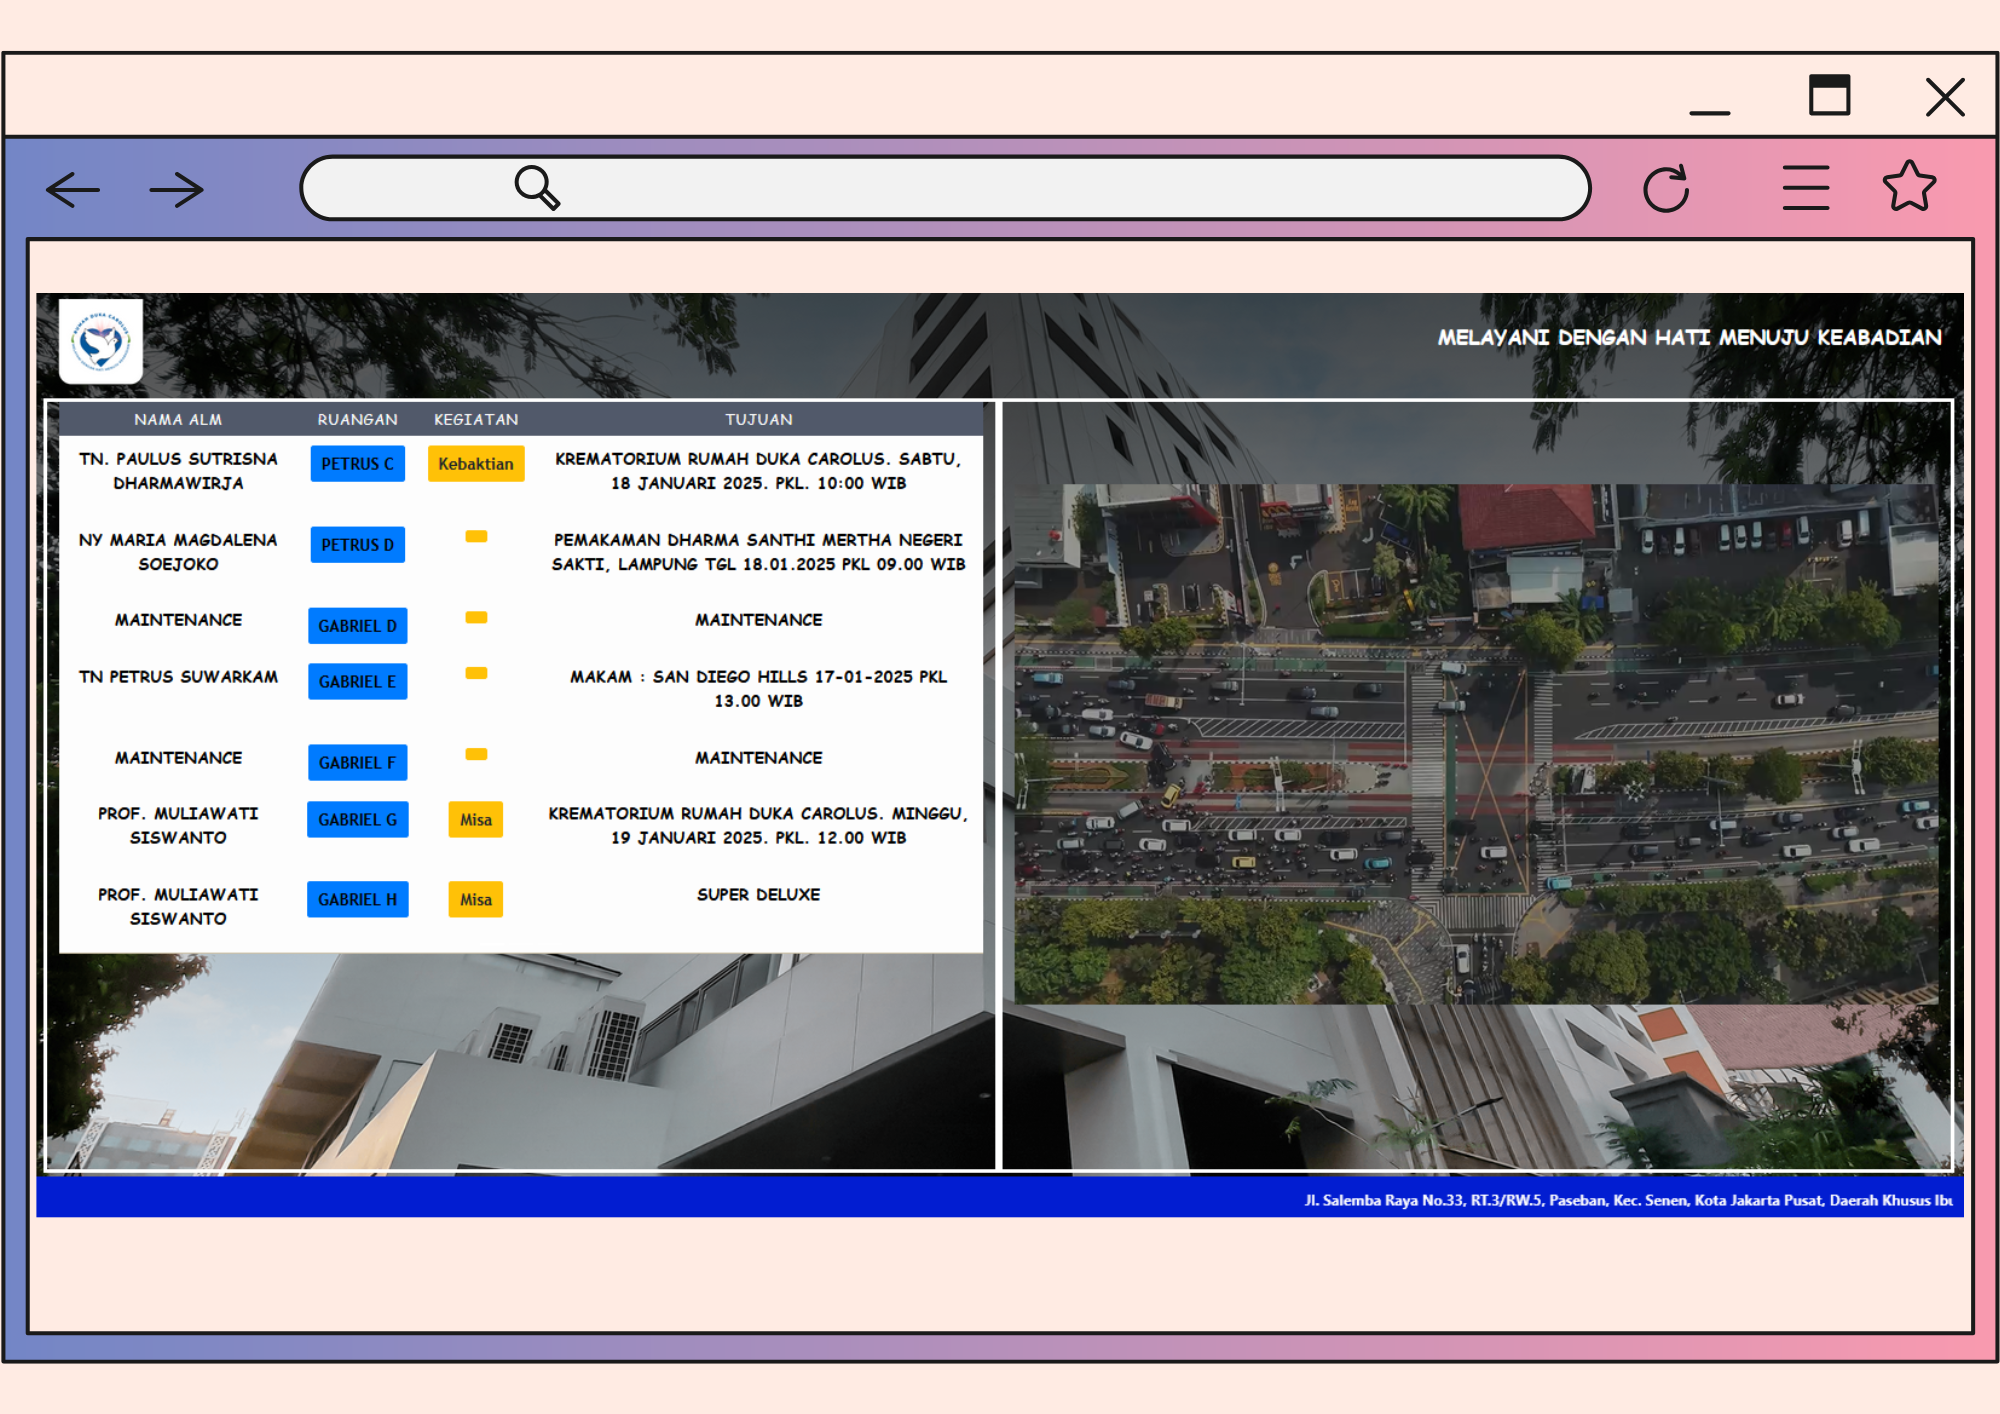Click the Carolus logo icon

pyautogui.click(x=101, y=342)
